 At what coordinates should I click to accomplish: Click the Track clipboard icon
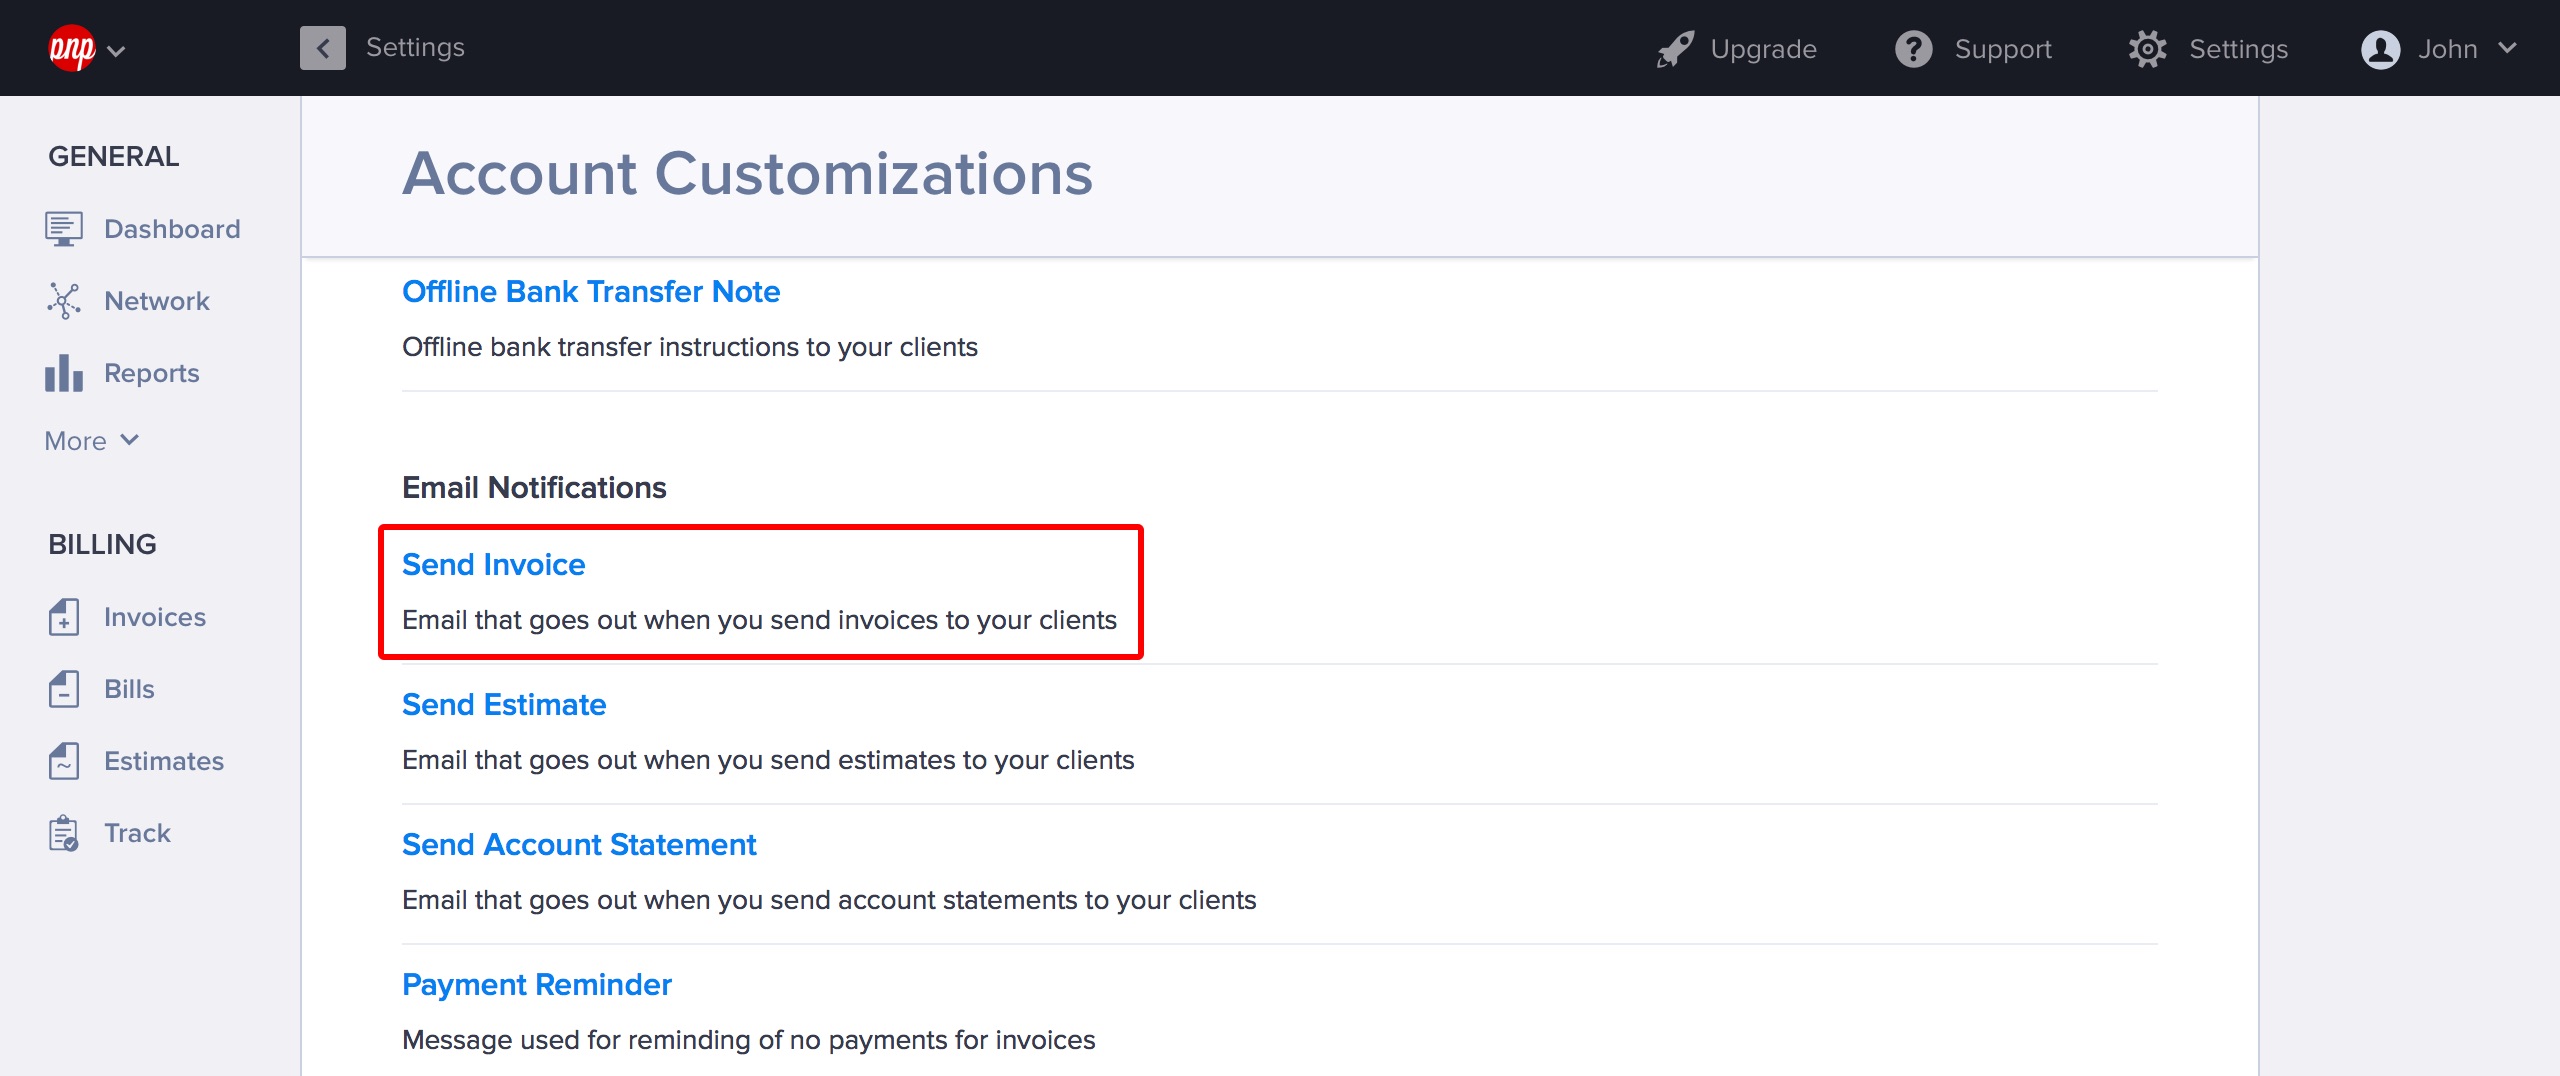click(x=63, y=833)
